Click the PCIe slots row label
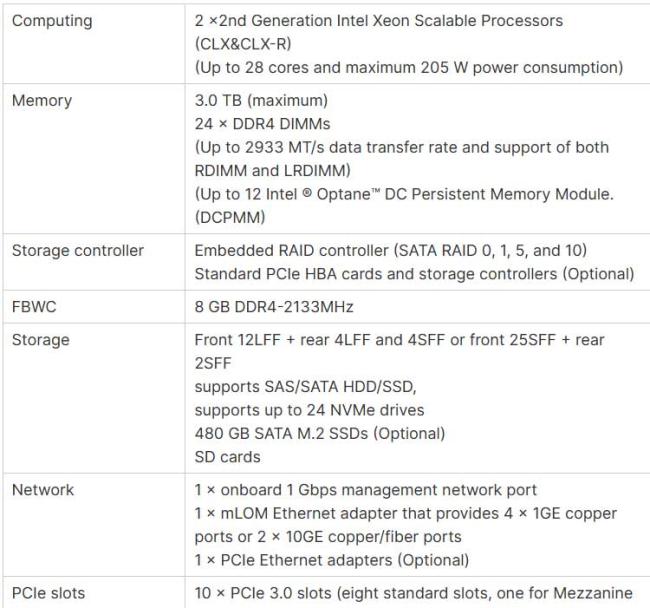 (48, 593)
